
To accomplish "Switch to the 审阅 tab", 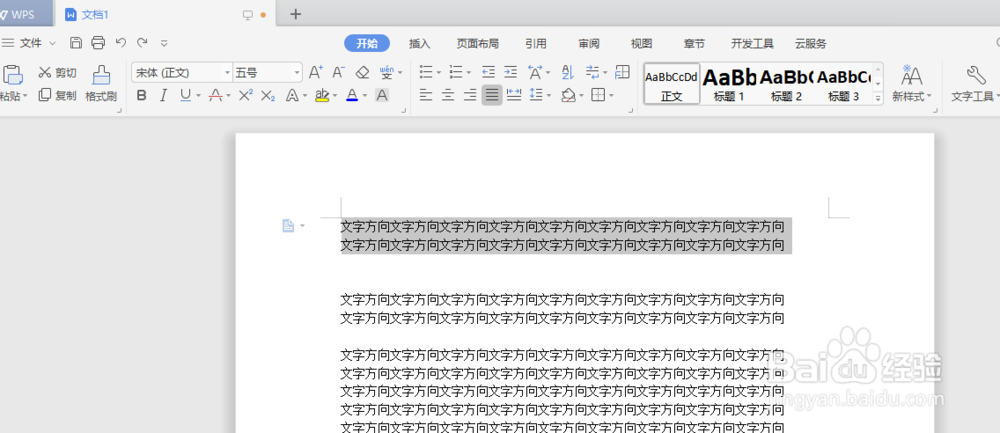I will pos(589,43).
